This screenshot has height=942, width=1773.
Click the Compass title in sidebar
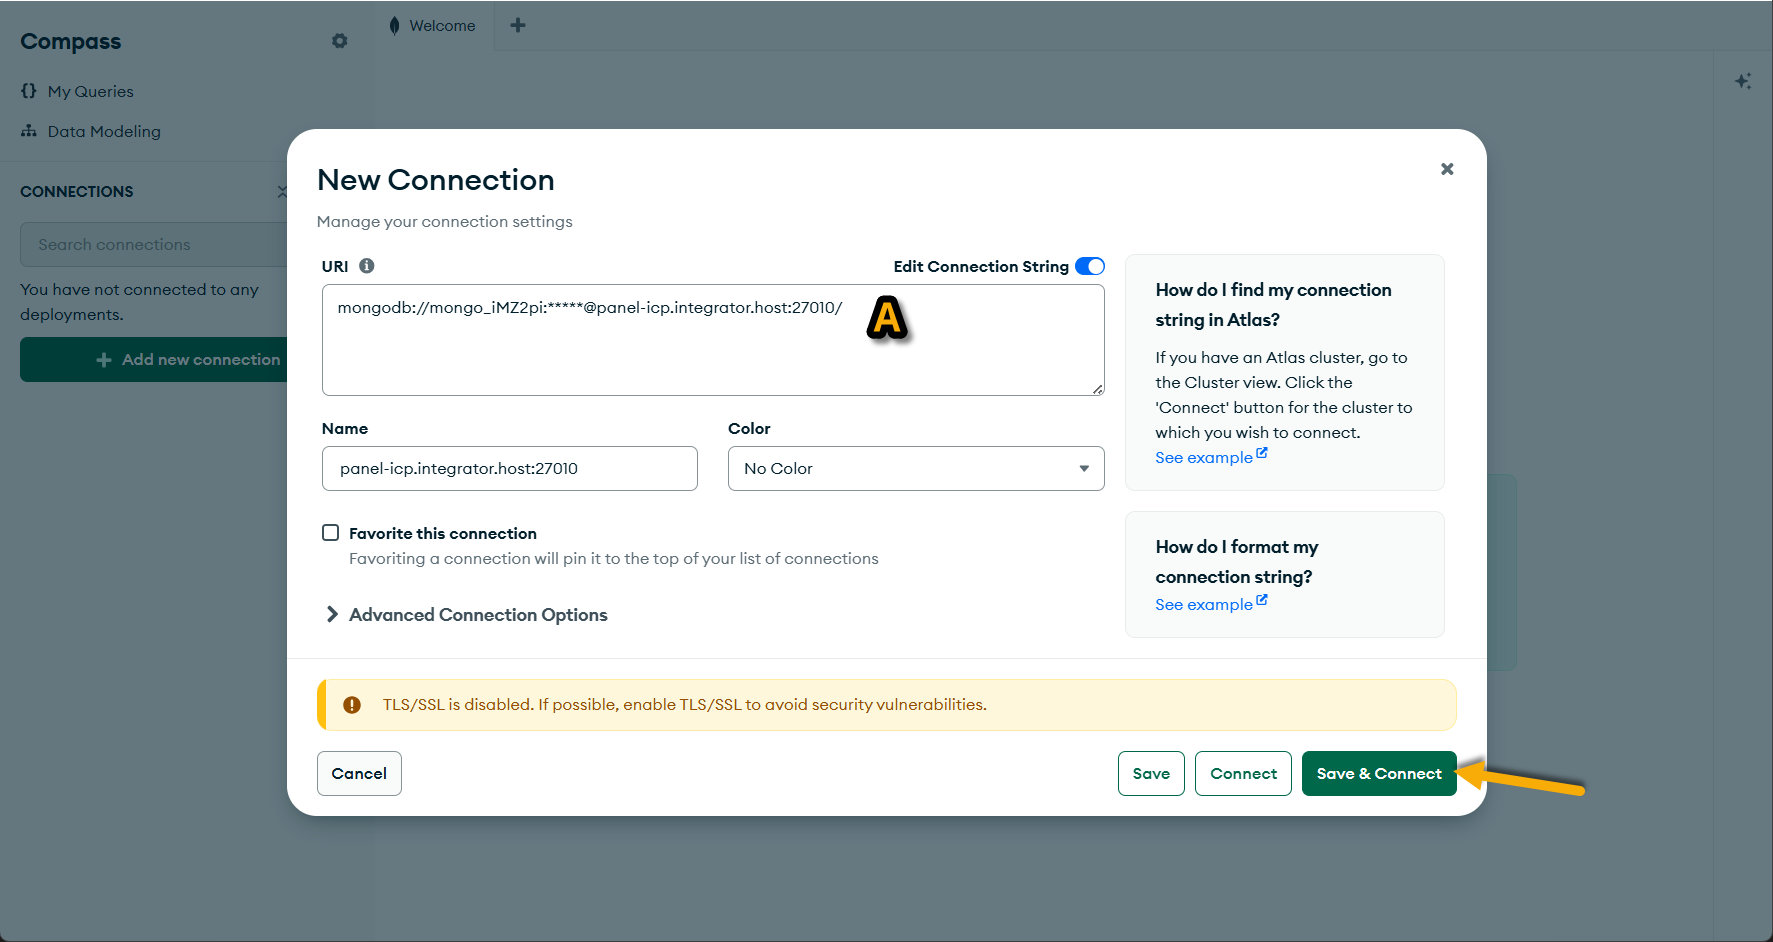click(71, 42)
